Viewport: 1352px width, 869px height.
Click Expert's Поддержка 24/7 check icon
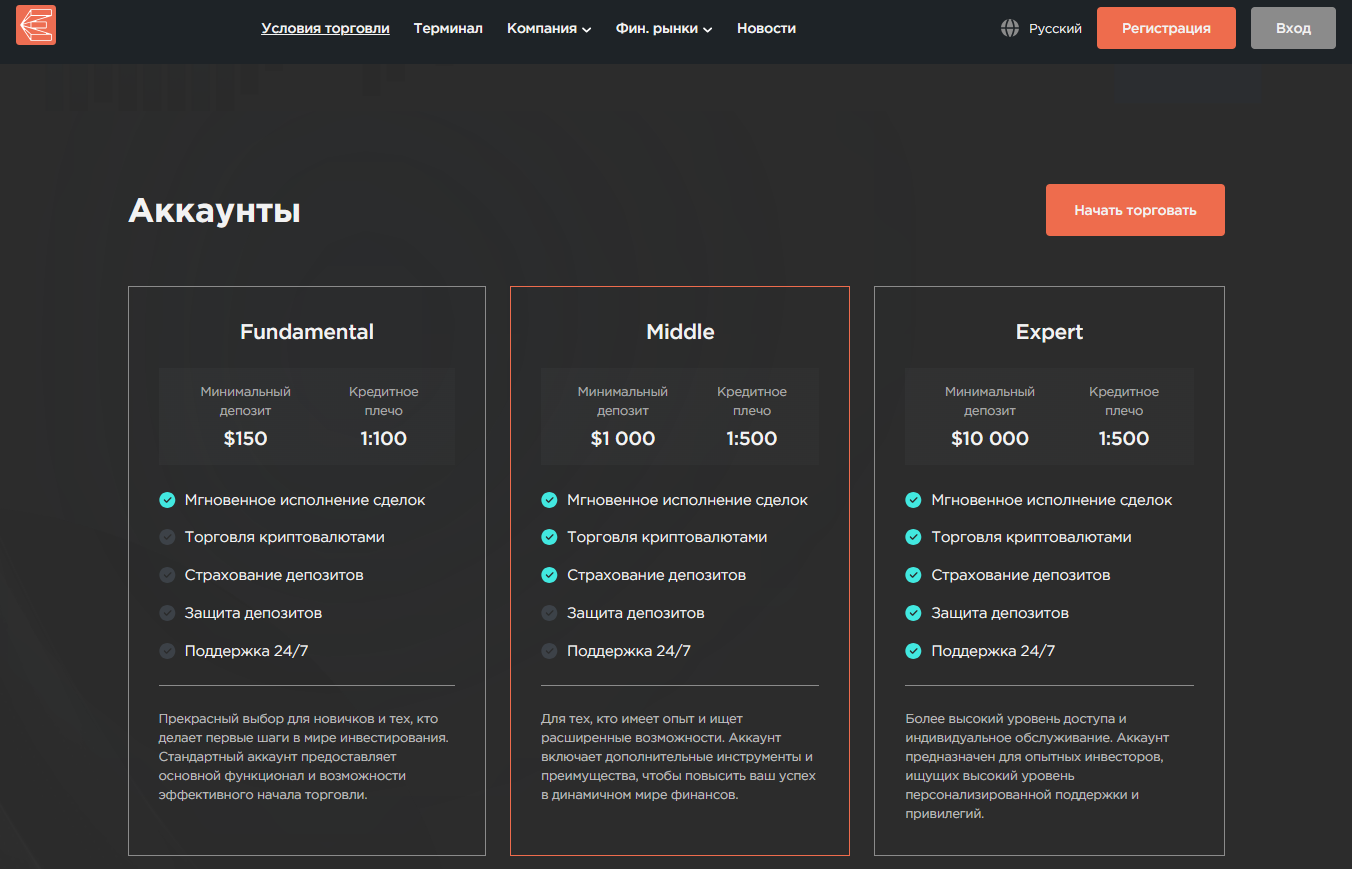pos(913,651)
